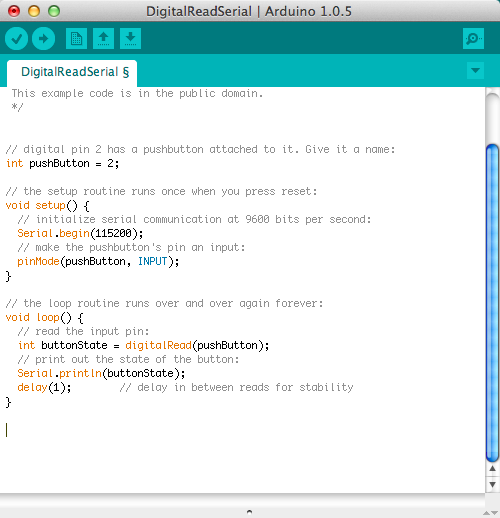Click the INPUT keyword in pinMode line

(x=152, y=261)
